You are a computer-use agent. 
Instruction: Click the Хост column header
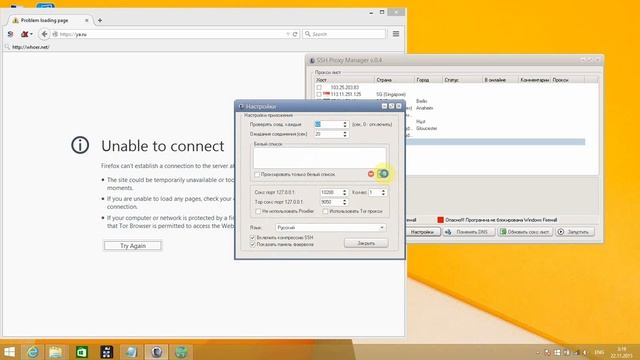[x=344, y=80]
